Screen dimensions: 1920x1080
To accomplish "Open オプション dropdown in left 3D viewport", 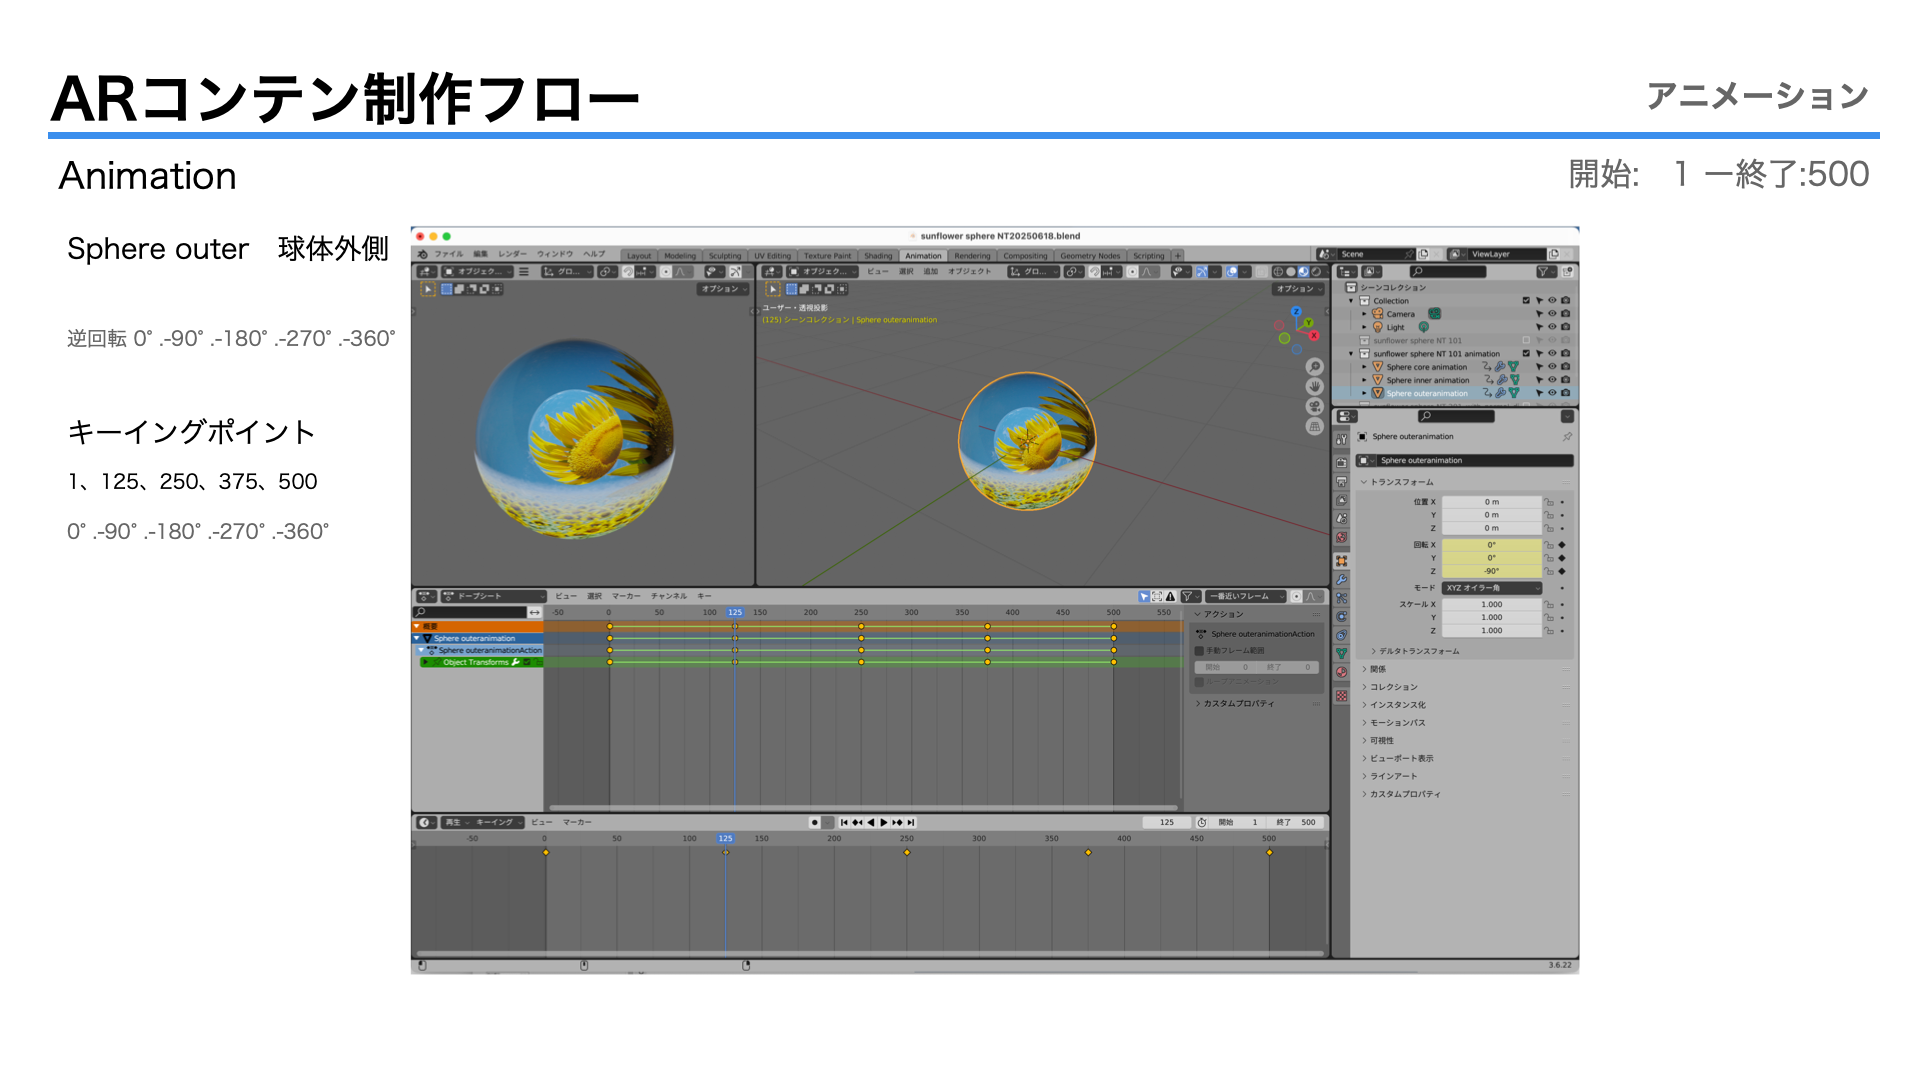I will 723,289.
